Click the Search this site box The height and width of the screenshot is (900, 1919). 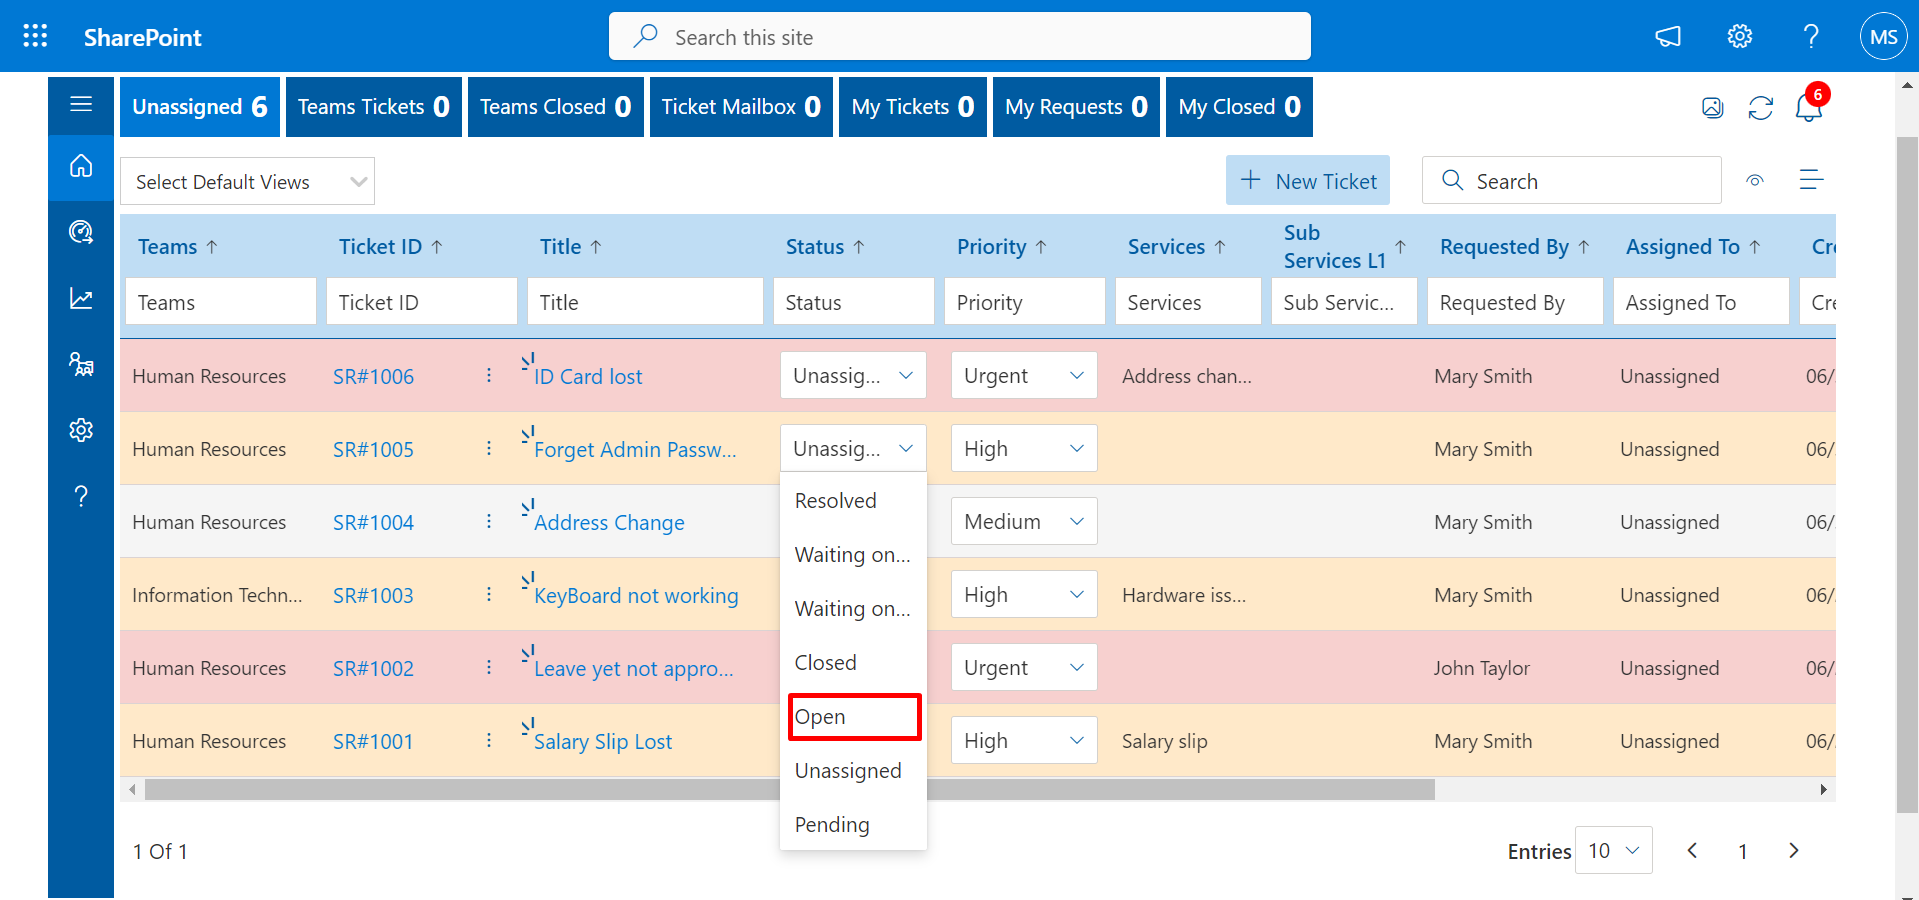click(959, 37)
